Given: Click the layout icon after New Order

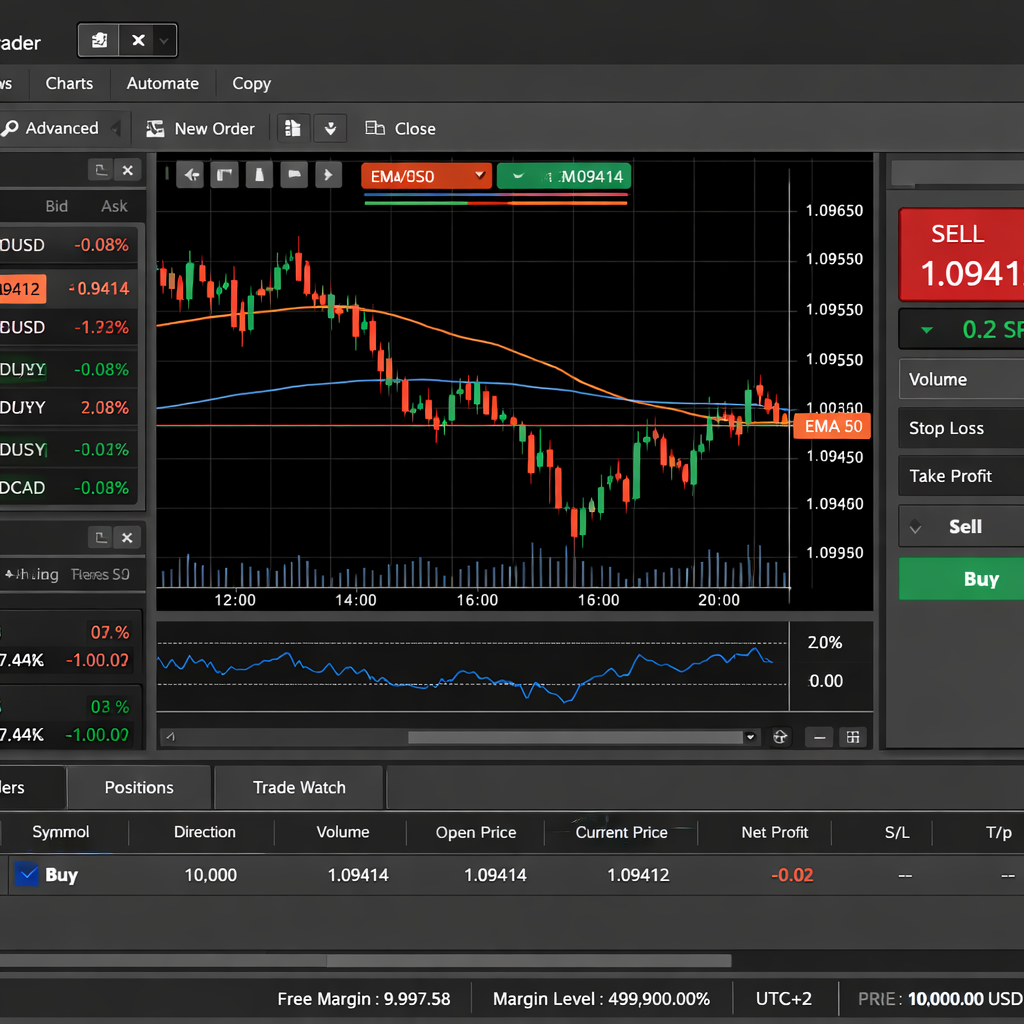Looking at the screenshot, I should (x=293, y=129).
